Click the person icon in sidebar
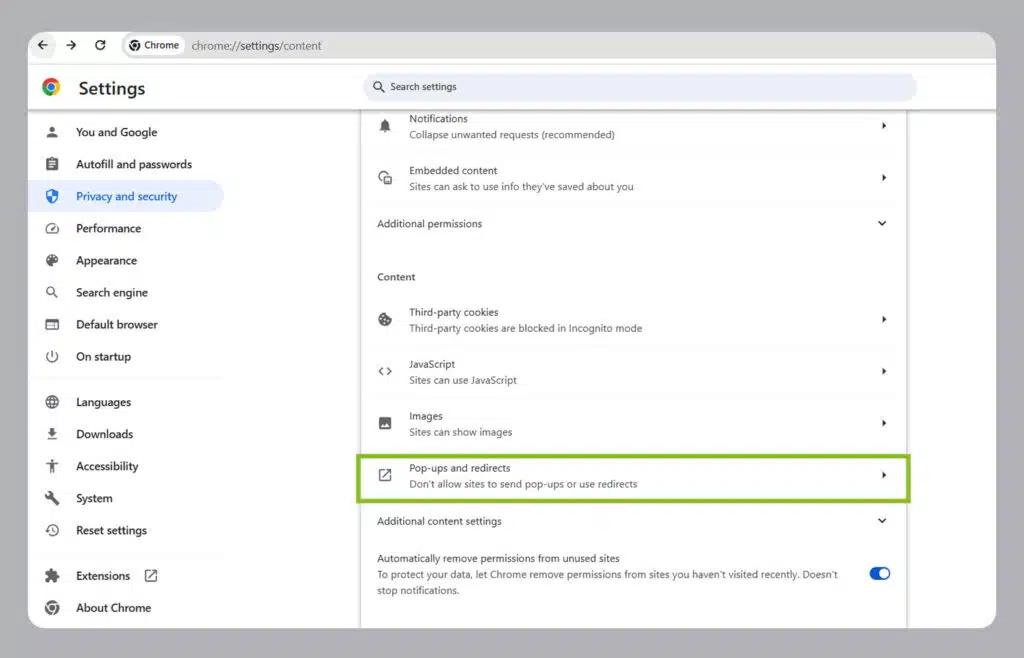 [x=52, y=132]
